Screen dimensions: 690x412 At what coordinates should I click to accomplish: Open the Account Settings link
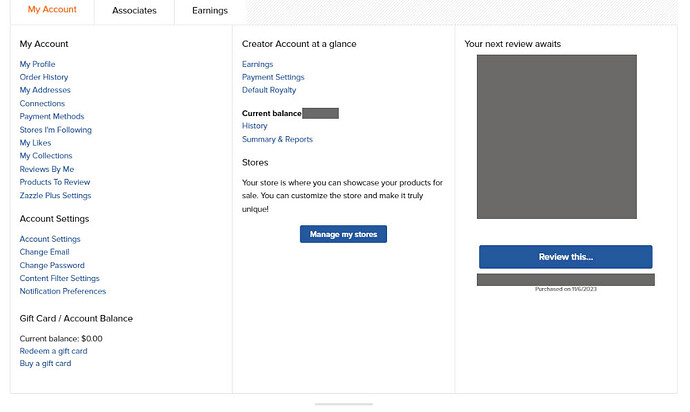[50, 239]
